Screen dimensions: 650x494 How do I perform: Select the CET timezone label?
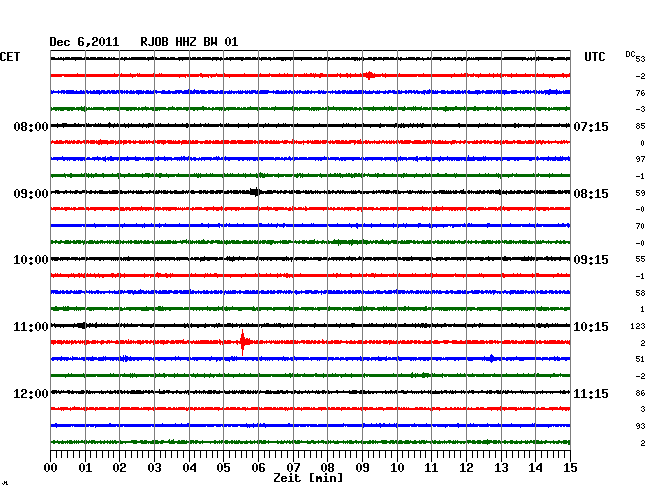[x=10, y=57]
